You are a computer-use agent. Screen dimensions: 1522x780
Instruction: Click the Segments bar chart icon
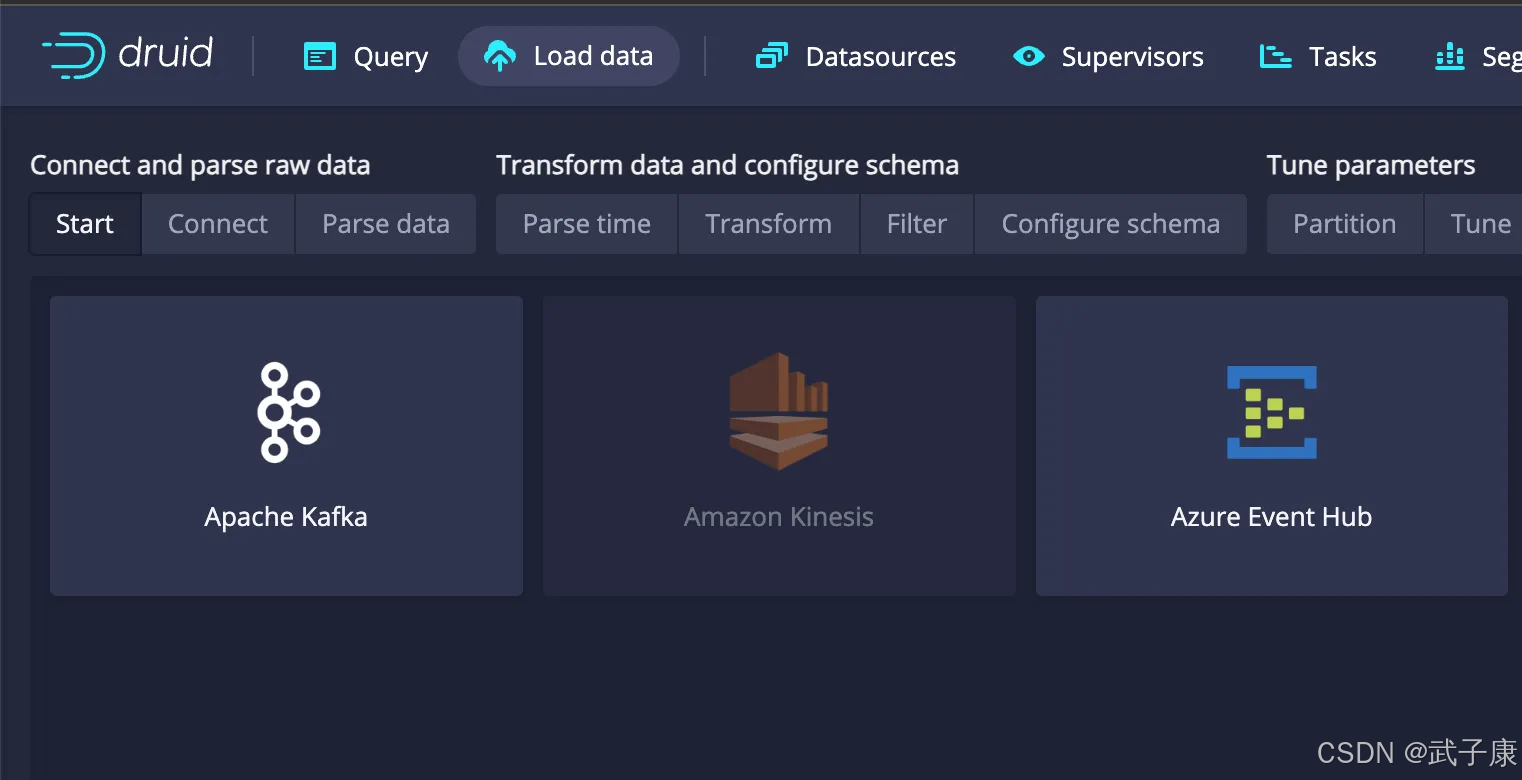[1450, 57]
